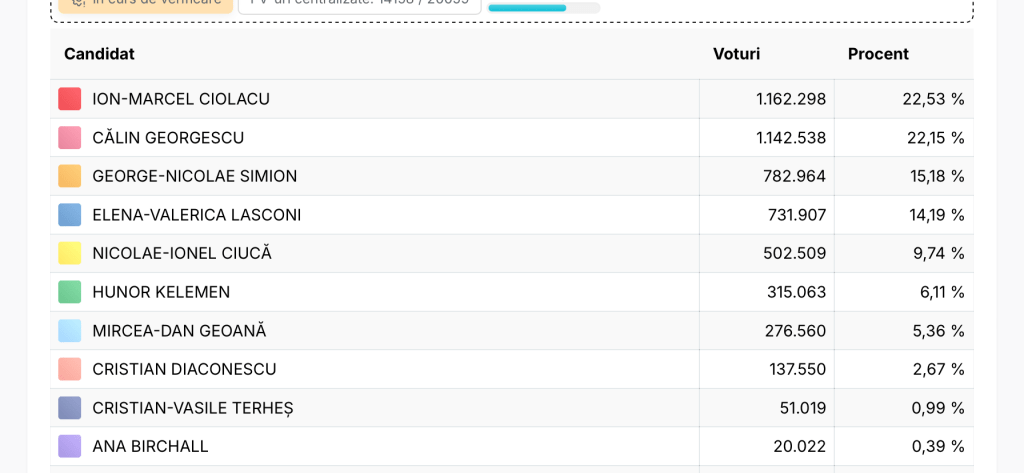Select the yellow swatch for Nicolae-Ionel Ciucă
Image resolution: width=1024 pixels, height=473 pixels.
69,253
